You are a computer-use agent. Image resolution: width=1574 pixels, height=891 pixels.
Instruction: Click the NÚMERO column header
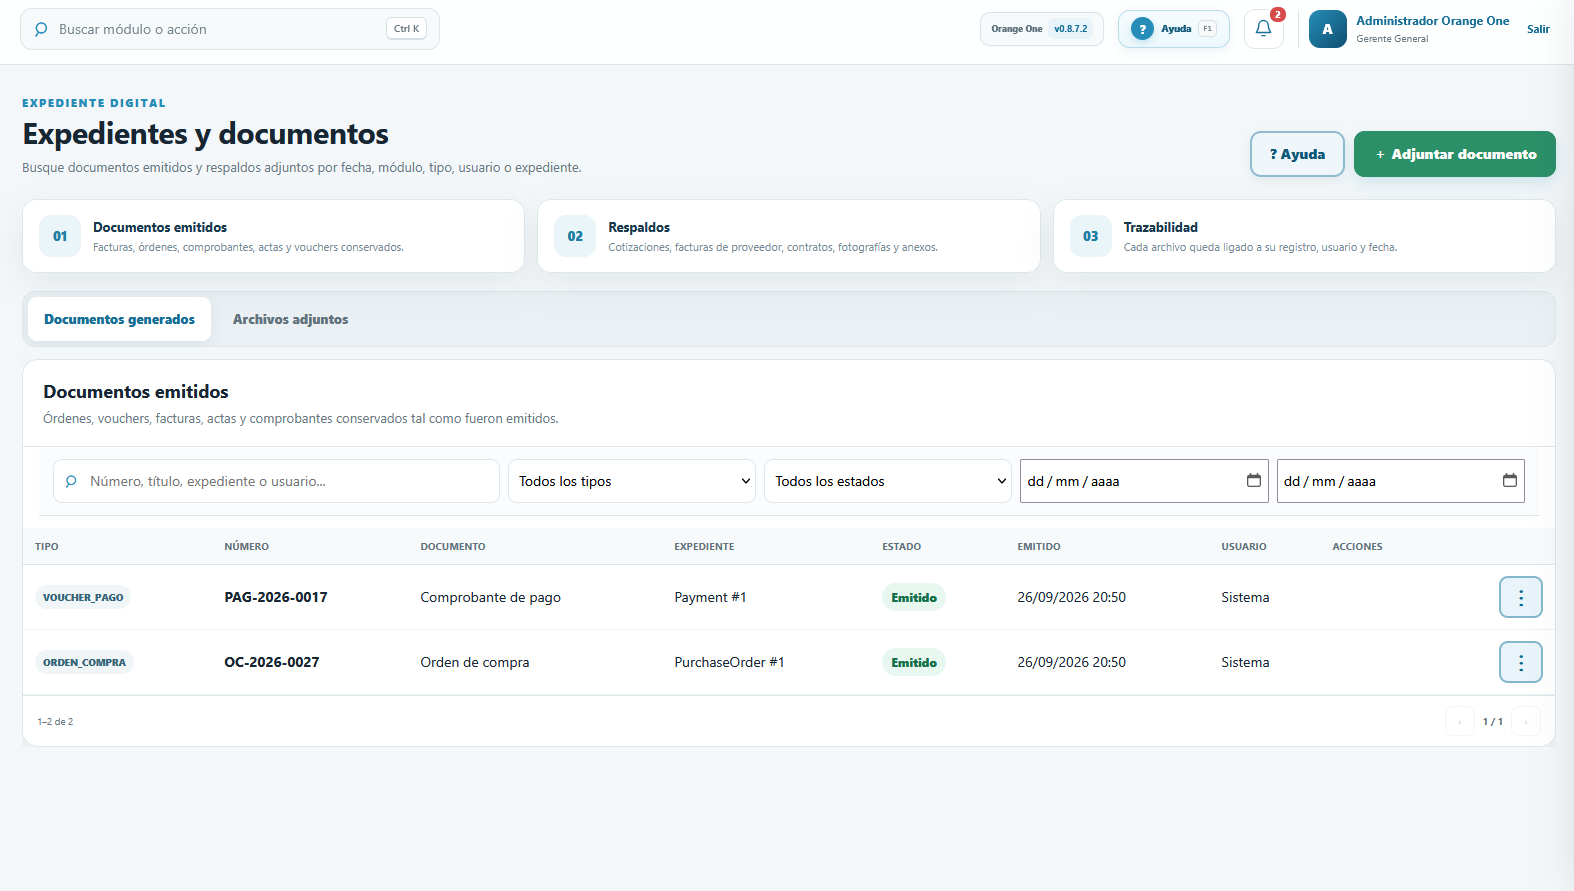pyautogui.click(x=246, y=546)
